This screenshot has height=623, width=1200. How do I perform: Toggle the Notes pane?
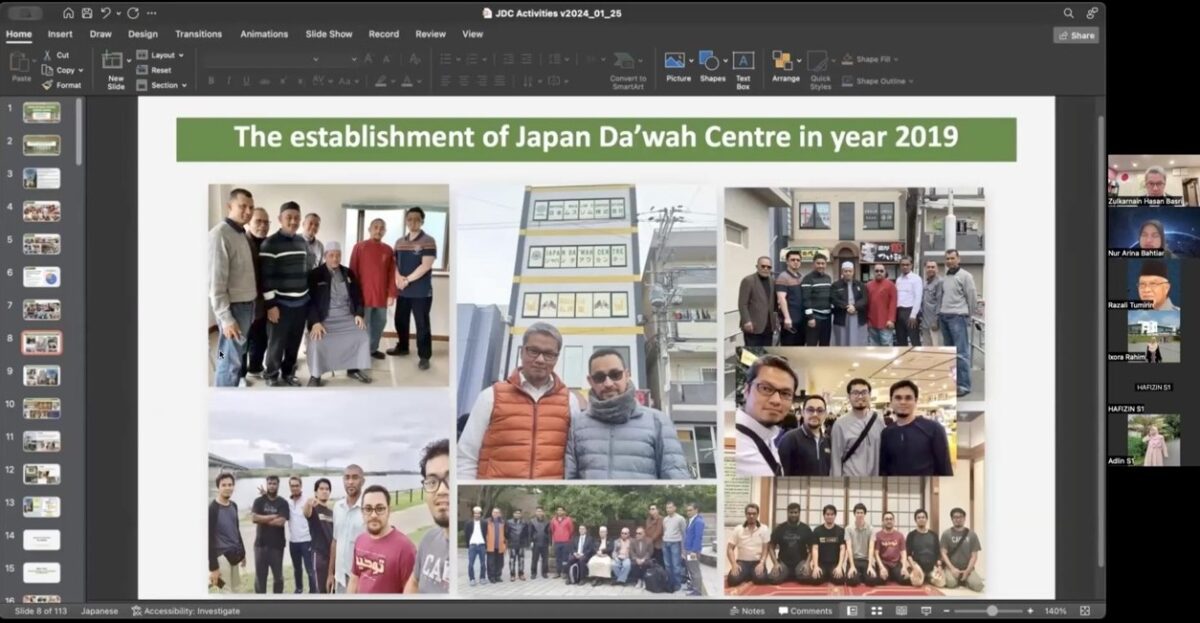click(x=747, y=610)
